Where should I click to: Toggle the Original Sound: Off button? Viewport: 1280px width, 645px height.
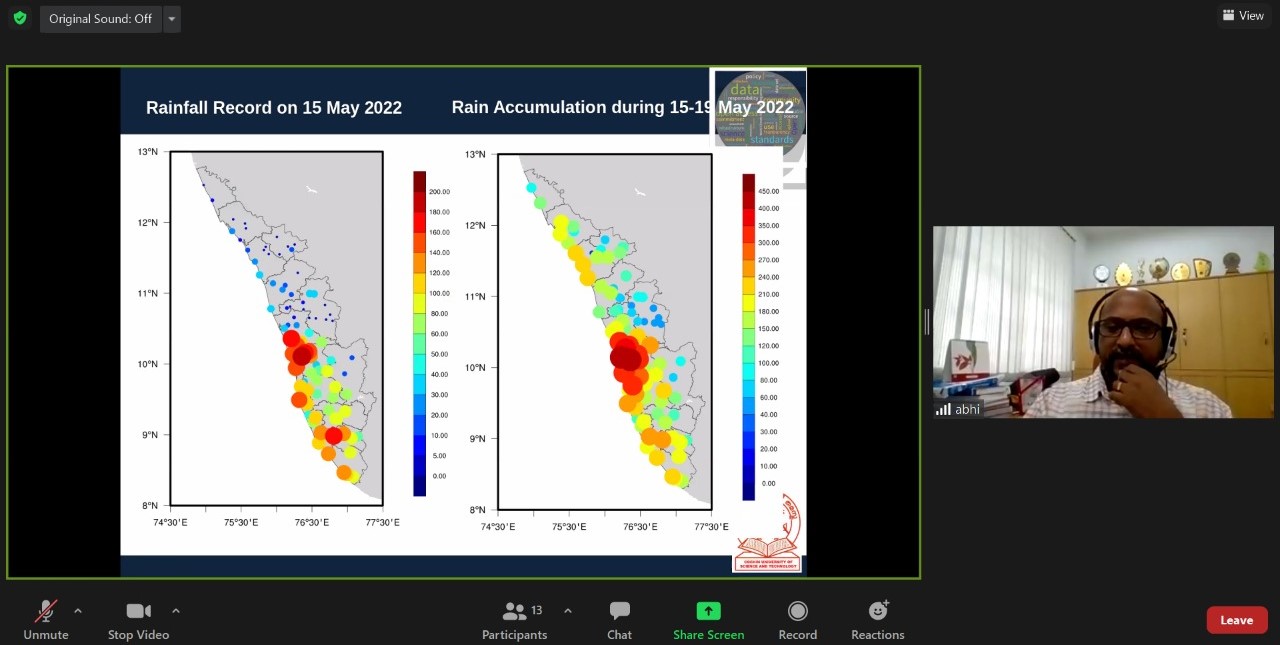click(100, 19)
